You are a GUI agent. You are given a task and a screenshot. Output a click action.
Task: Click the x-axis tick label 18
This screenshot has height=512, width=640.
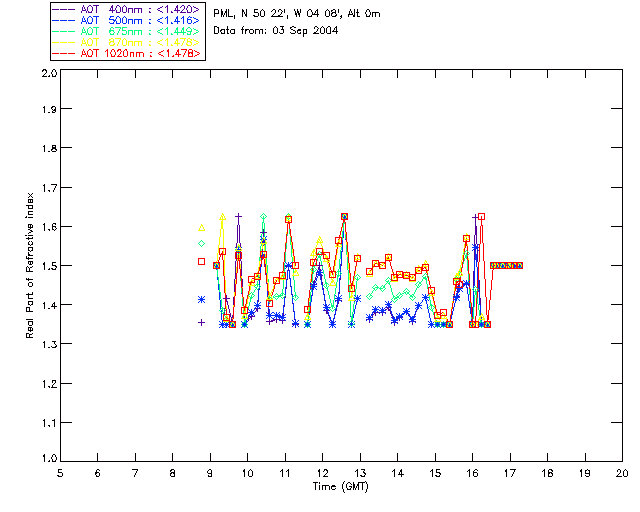[x=547, y=473]
